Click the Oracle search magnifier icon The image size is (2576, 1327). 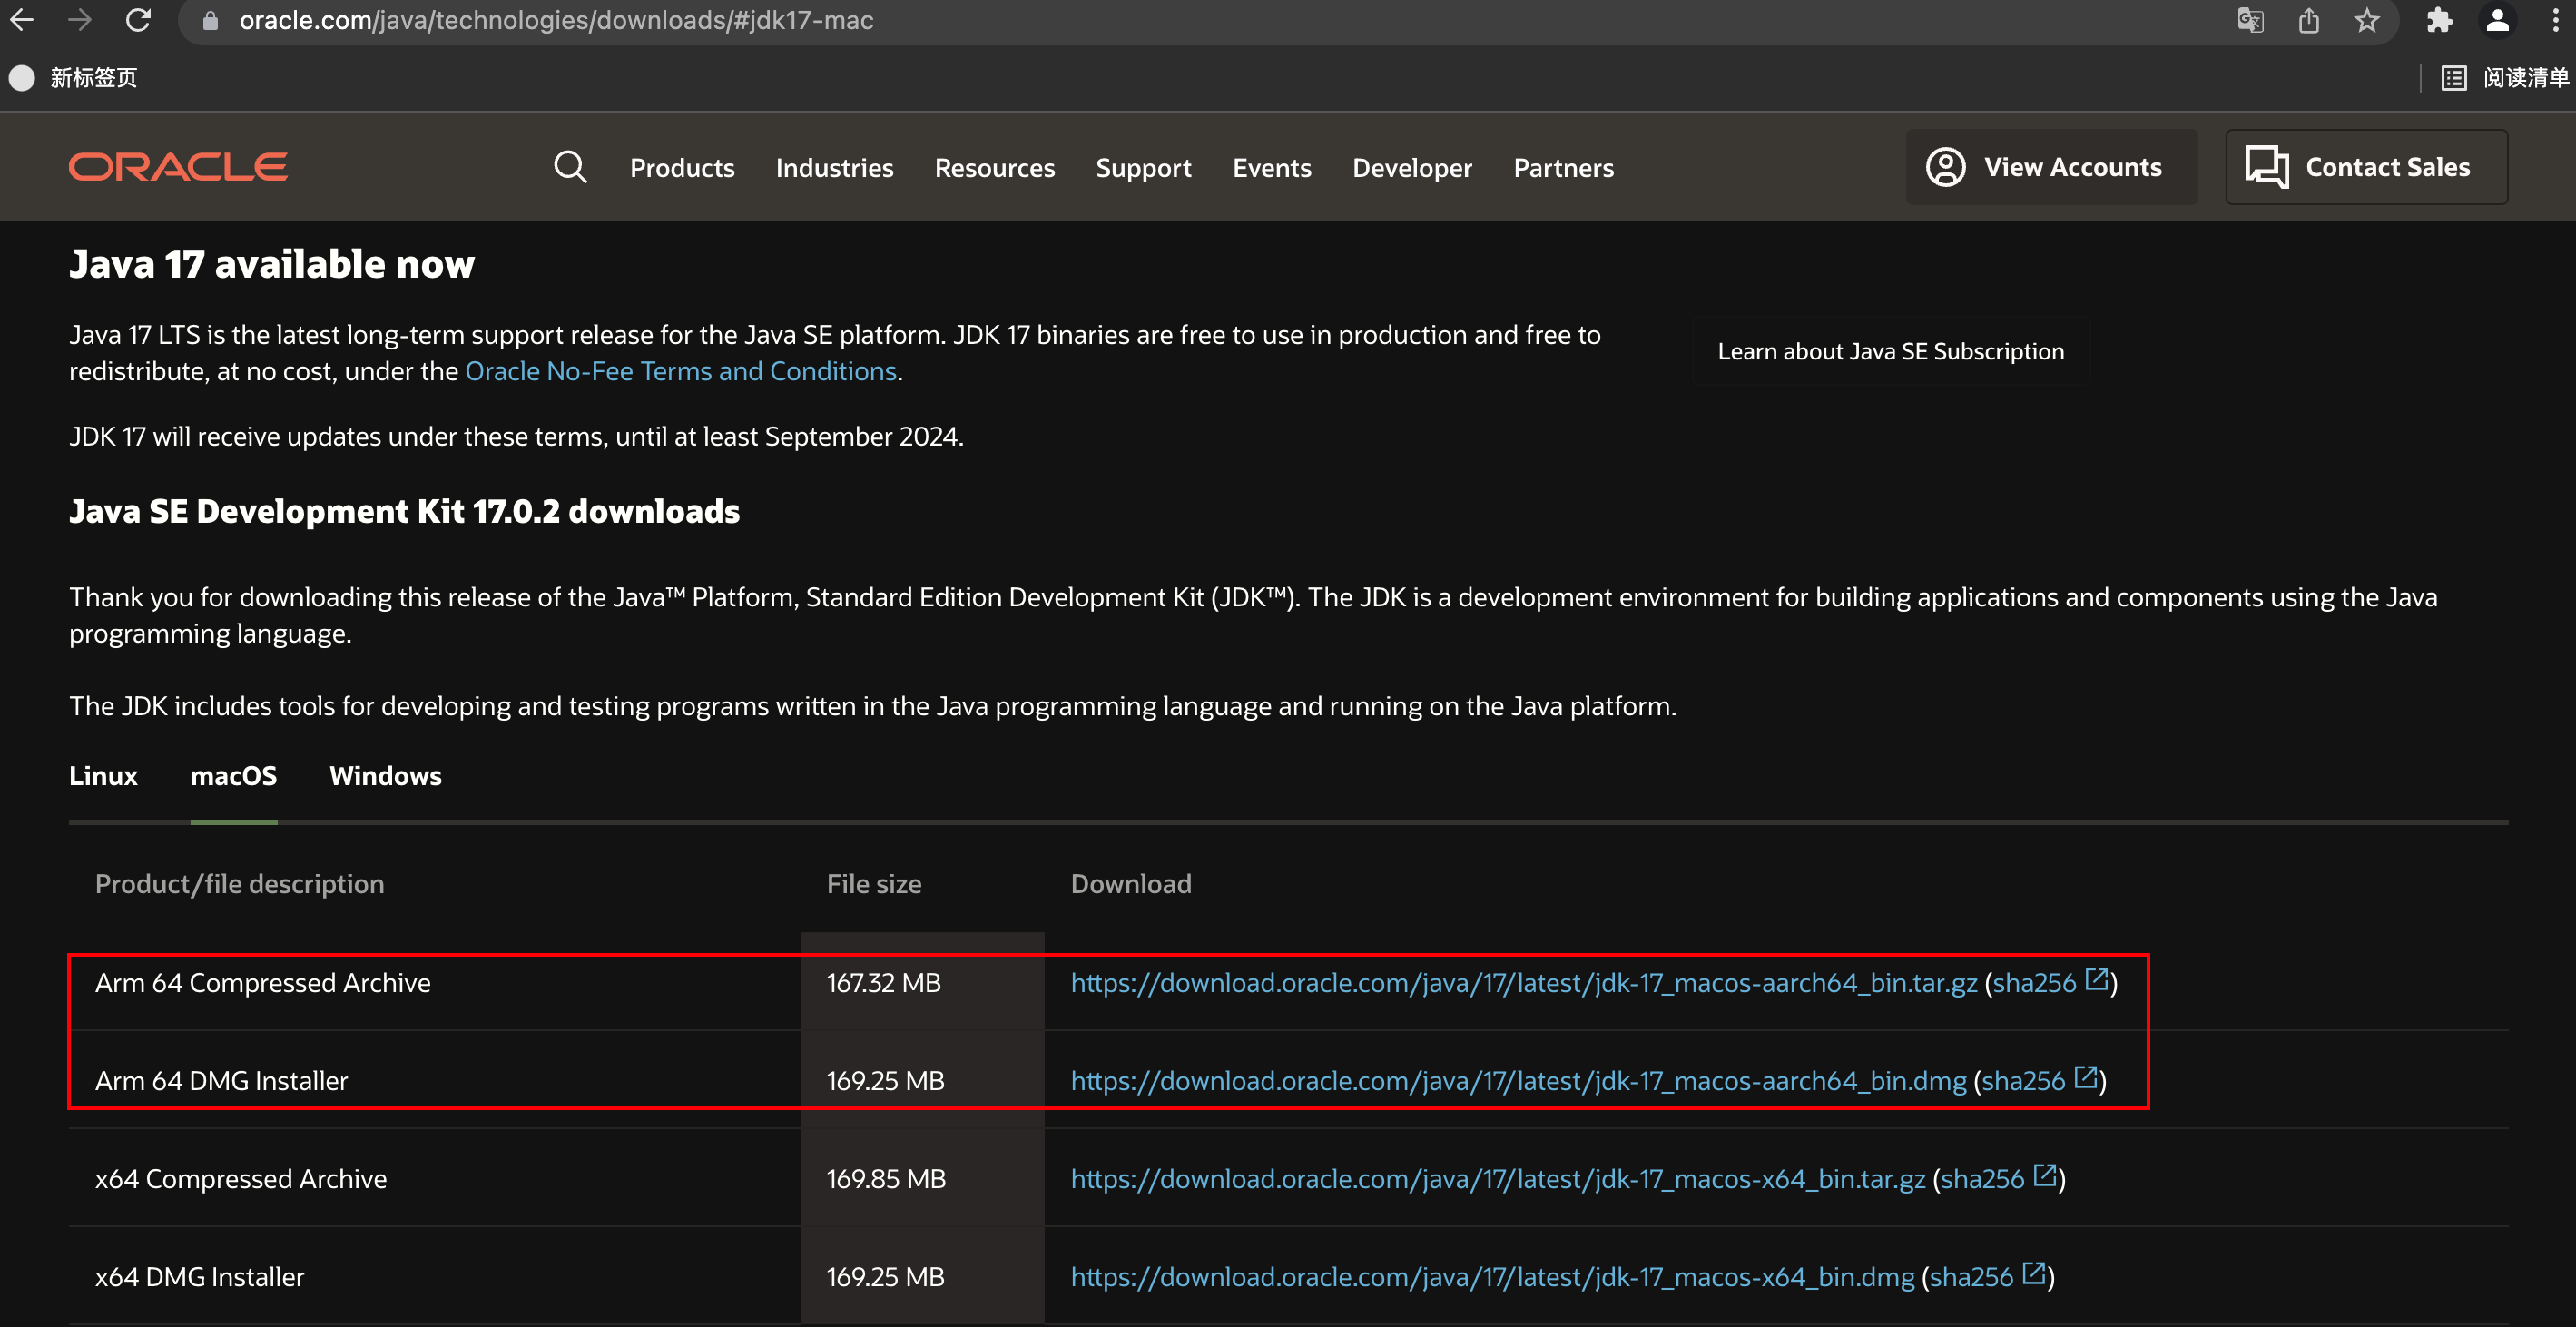pos(570,167)
